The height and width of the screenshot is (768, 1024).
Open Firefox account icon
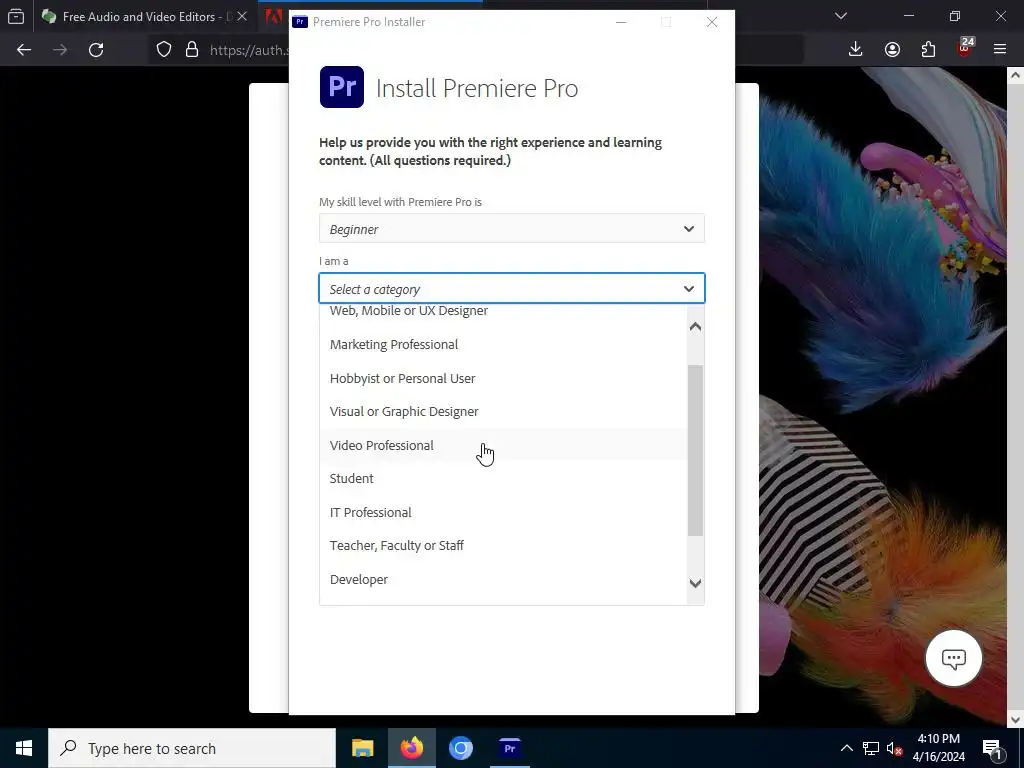[892, 50]
